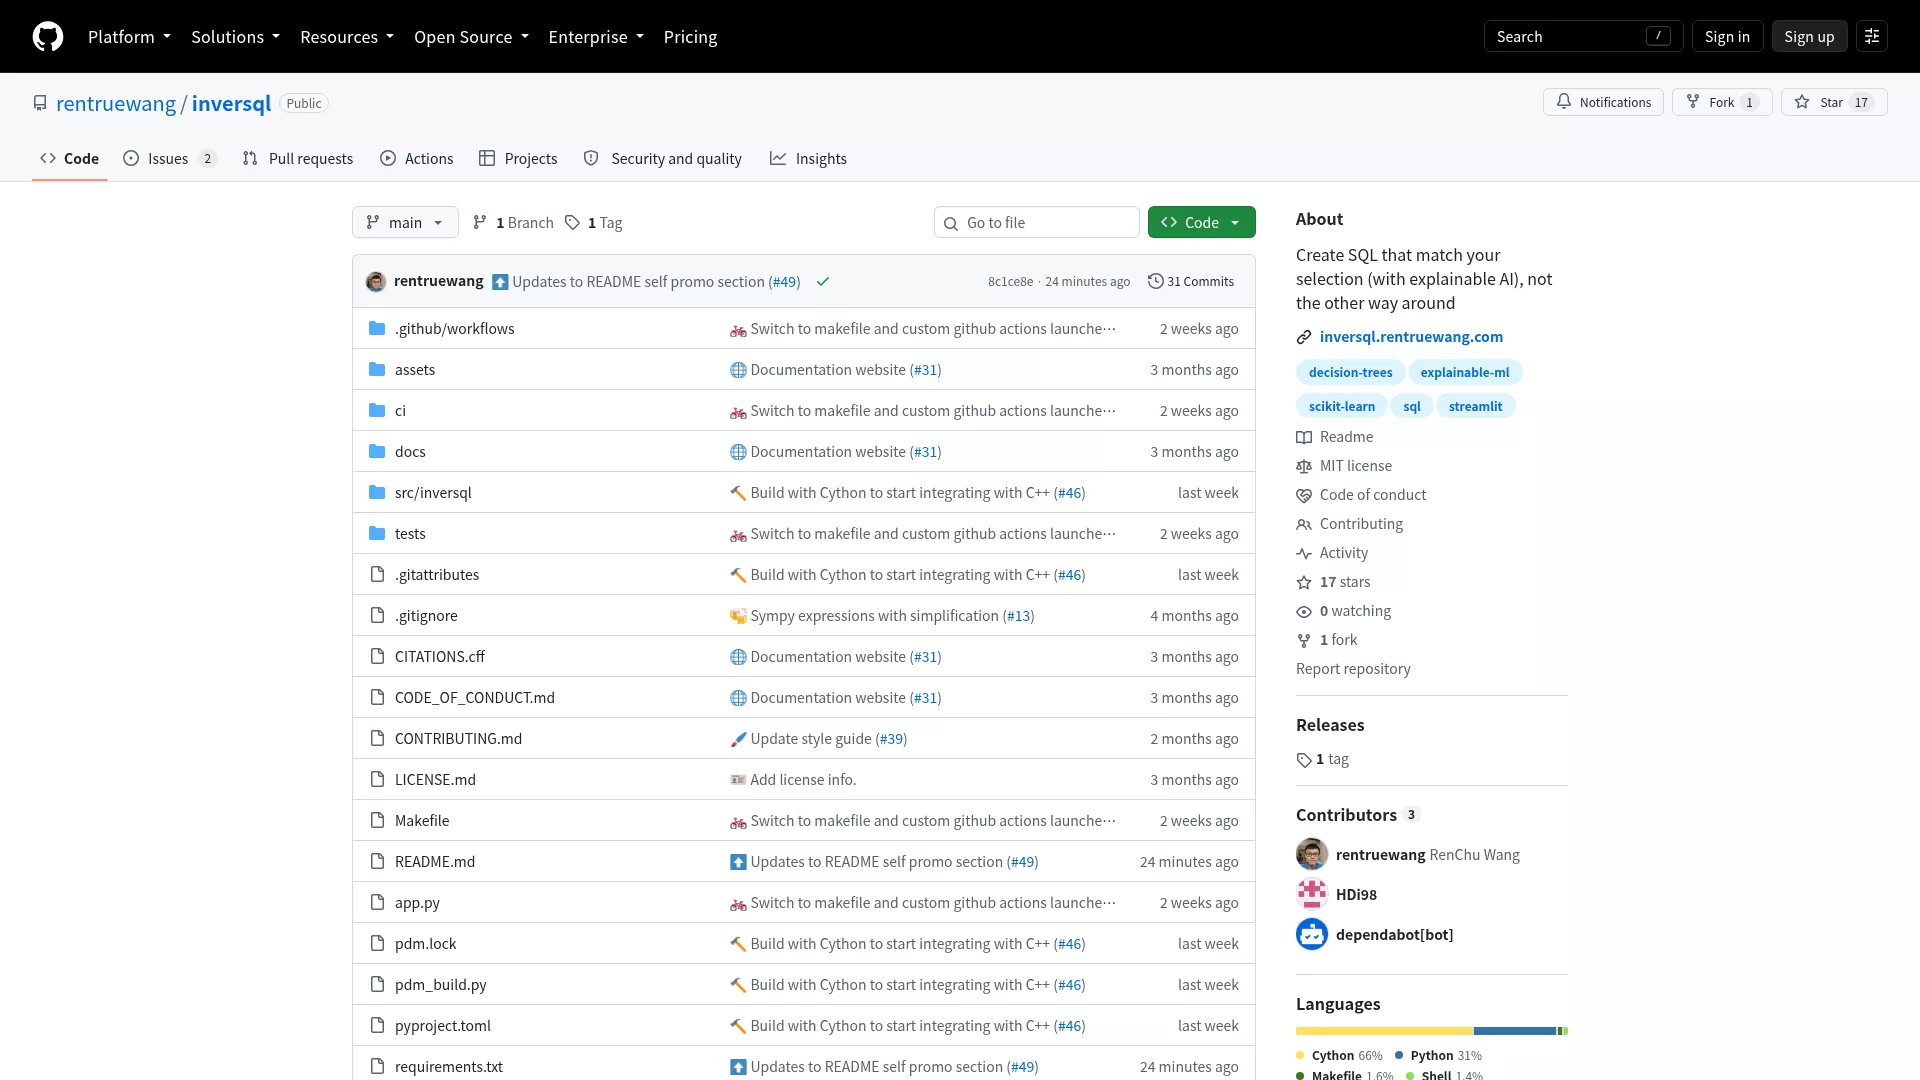Click the assets folder icon
1920x1080 pixels.
377,370
